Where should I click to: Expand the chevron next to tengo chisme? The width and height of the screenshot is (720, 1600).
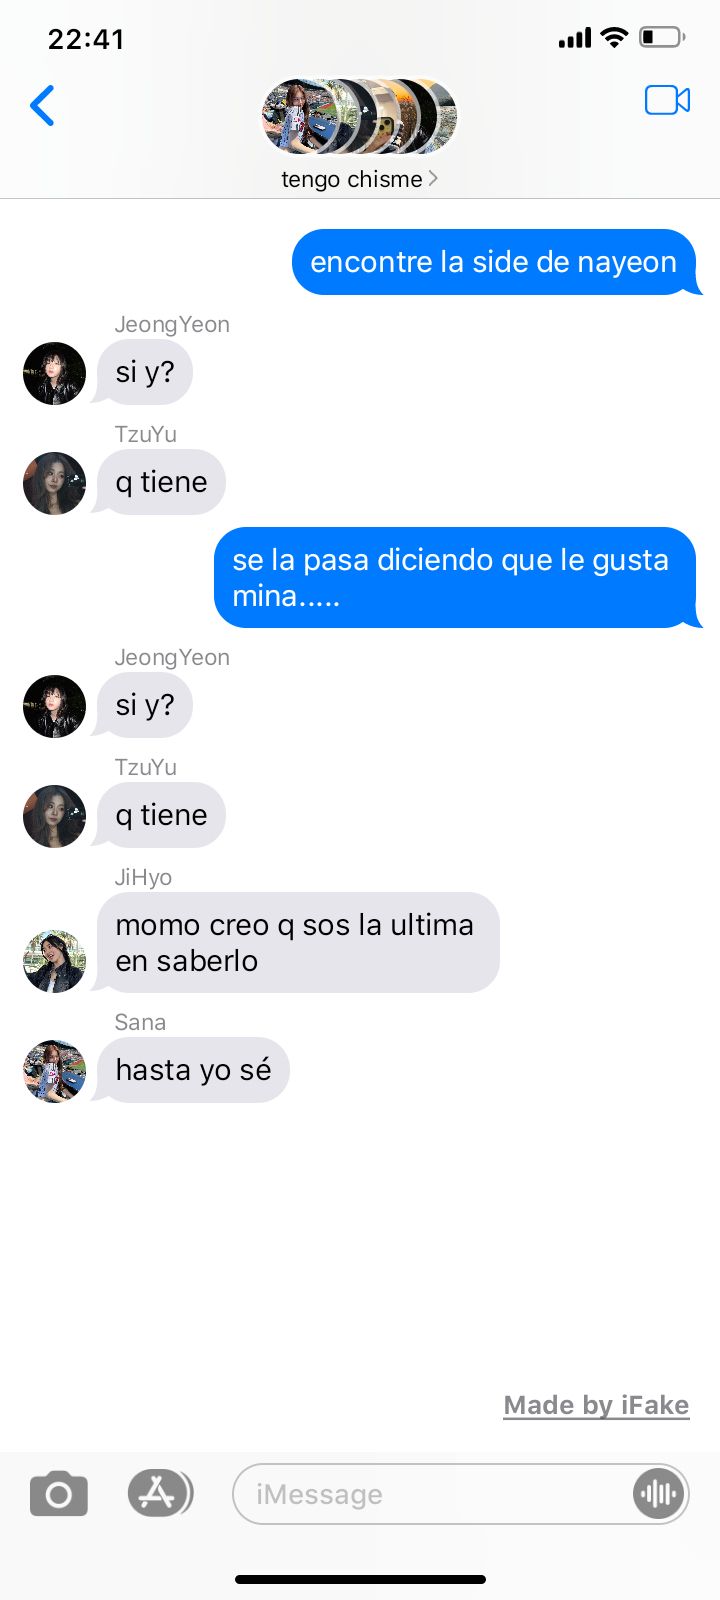(433, 179)
